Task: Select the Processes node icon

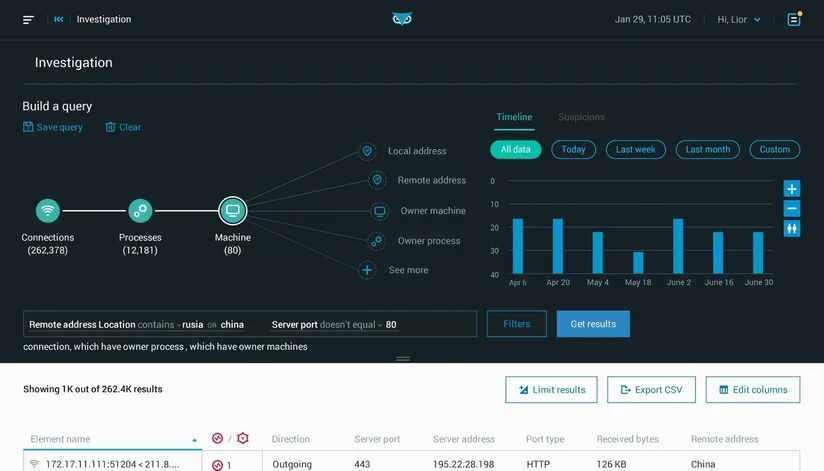Action: [x=140, y=211]
